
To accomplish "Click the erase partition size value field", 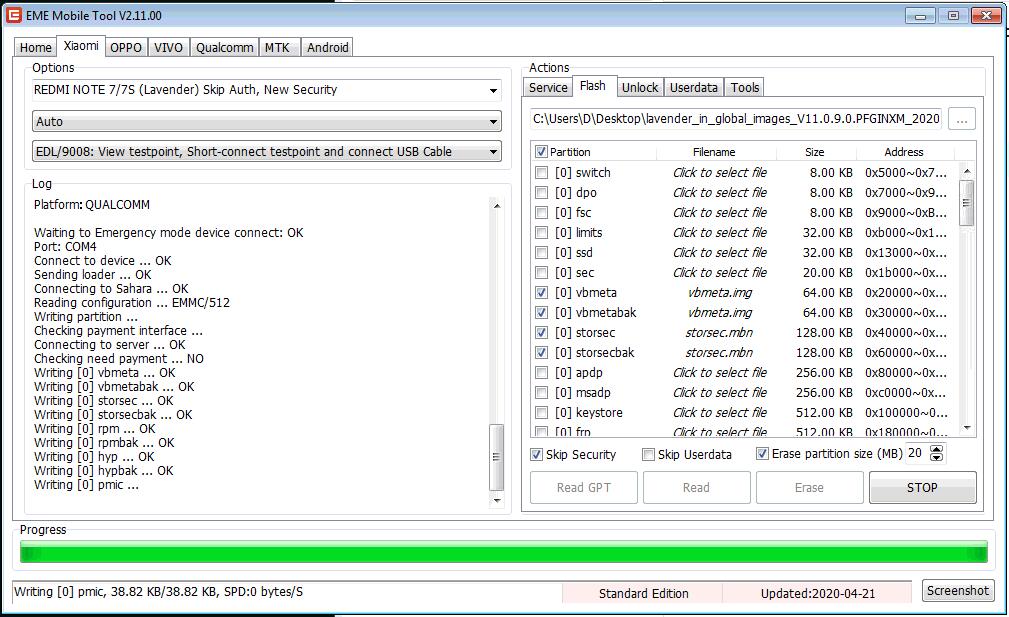I will tap(918, 454).
